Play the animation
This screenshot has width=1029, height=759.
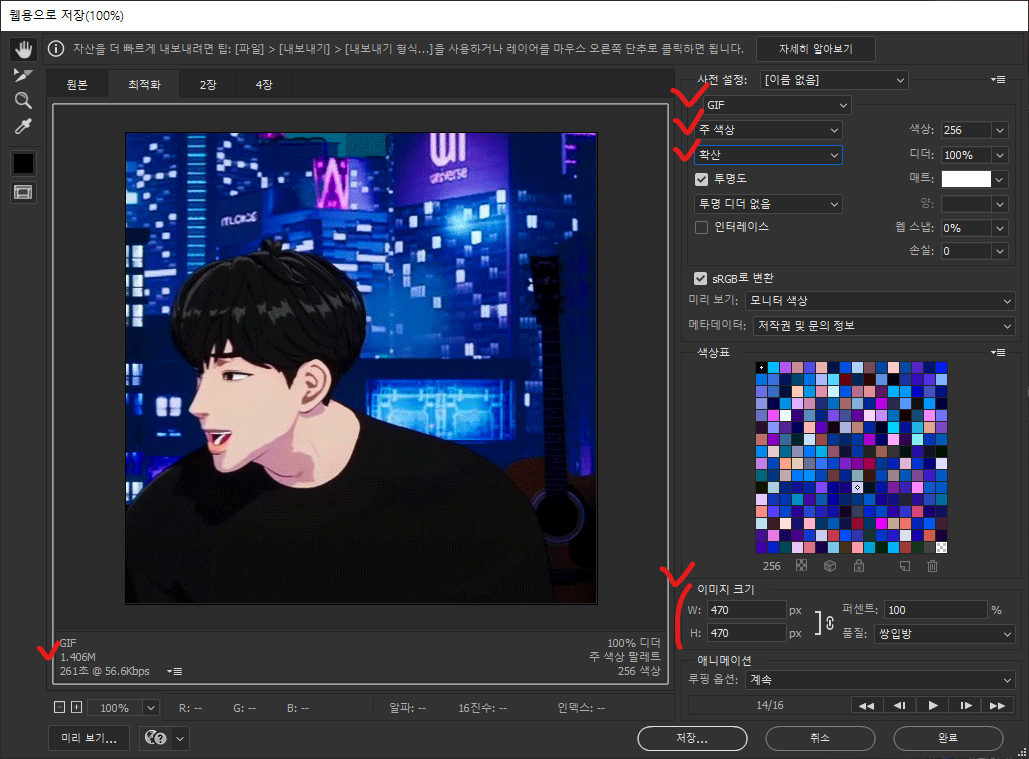[933, 705]
